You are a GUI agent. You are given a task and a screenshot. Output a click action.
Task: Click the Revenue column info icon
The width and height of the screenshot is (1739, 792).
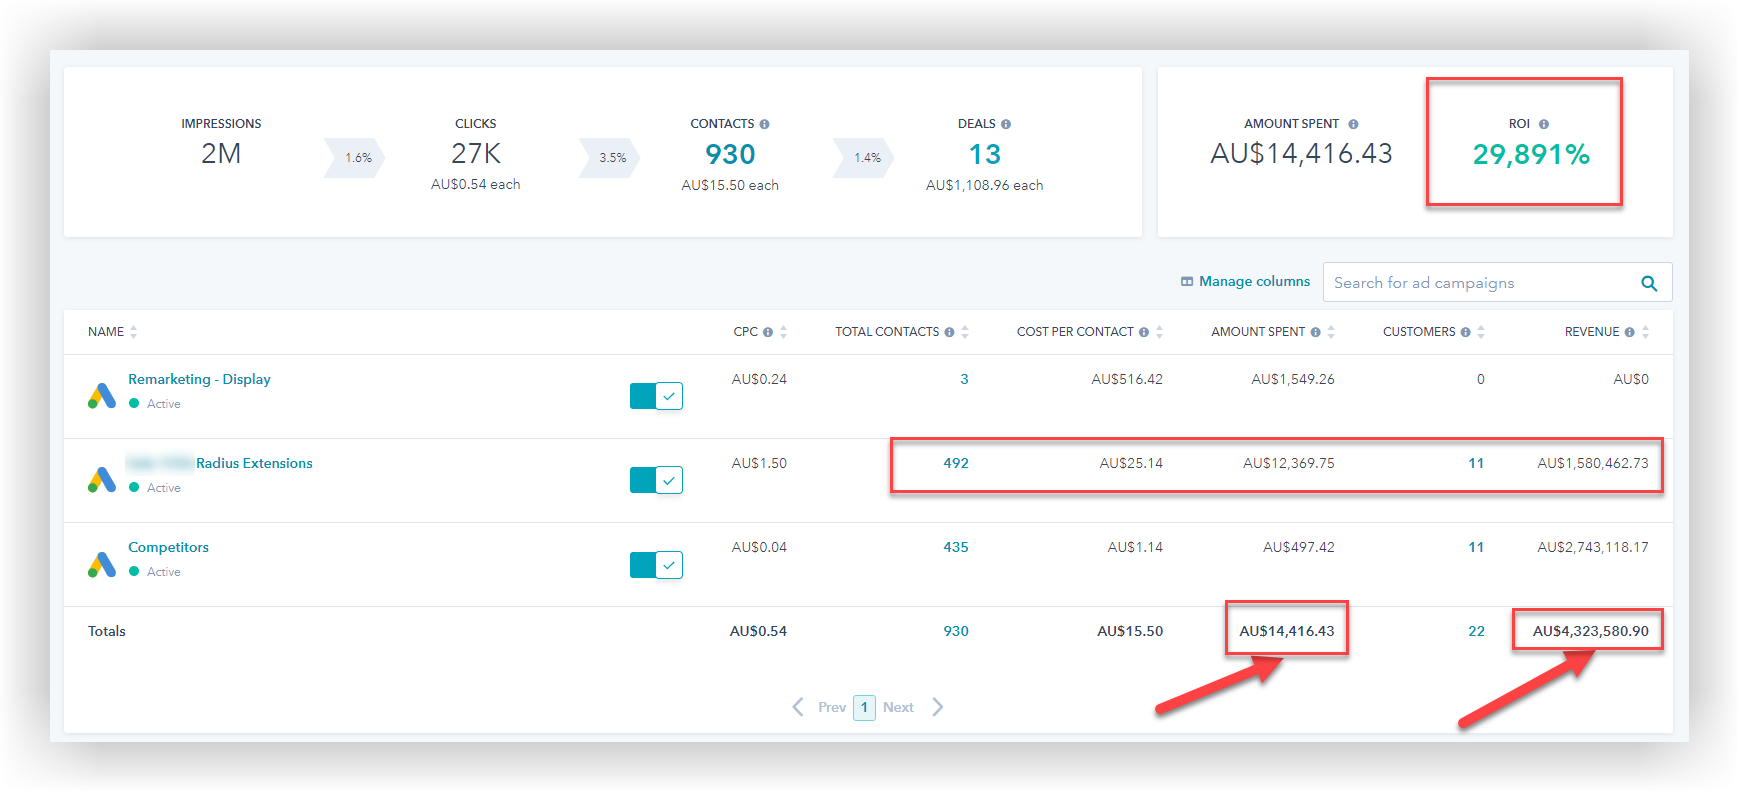point(1629,332)
